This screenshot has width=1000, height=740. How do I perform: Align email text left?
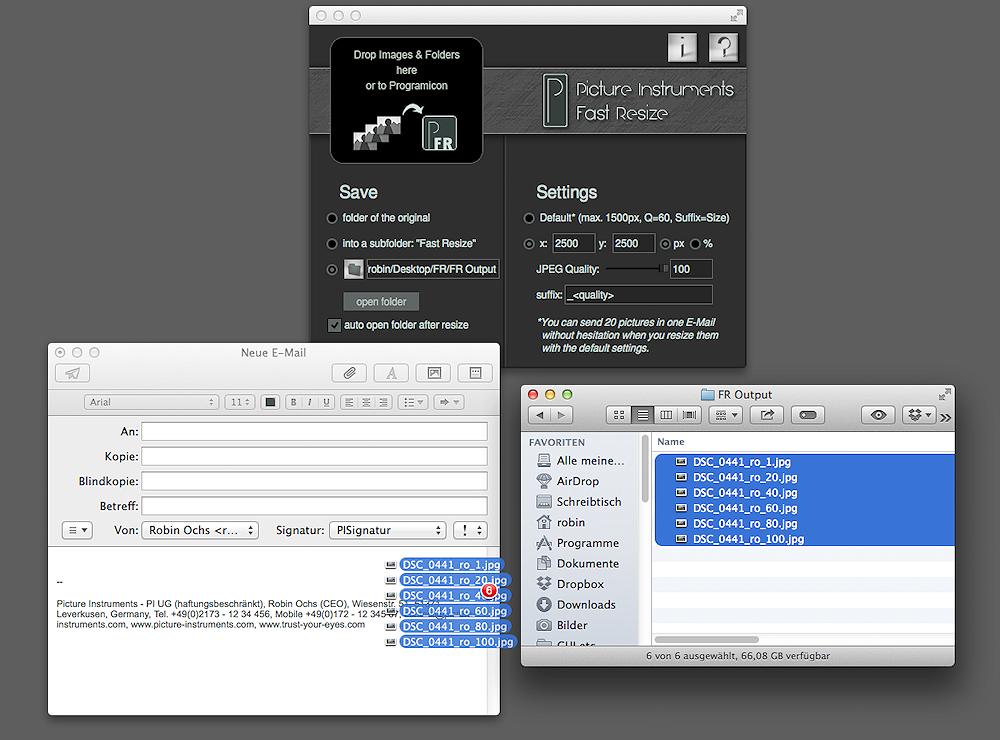pyautogui.click(x=349, y=402)
